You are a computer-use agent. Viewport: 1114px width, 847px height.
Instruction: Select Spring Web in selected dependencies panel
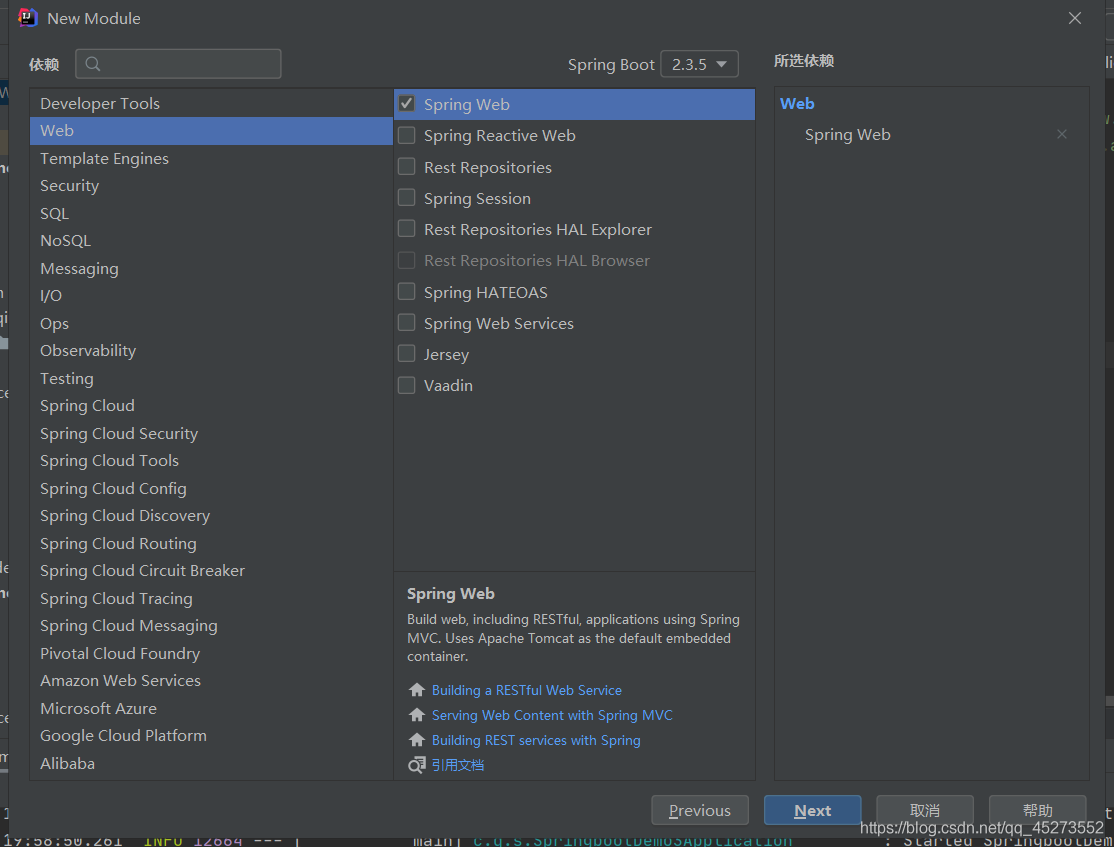point(847,134)
